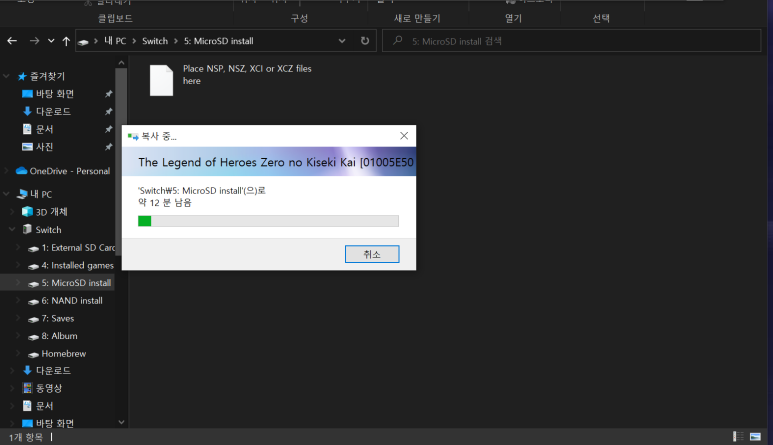Click the pin icon next to 다운로드
Screen dimensions: 773x445
(x=108, y=111)
